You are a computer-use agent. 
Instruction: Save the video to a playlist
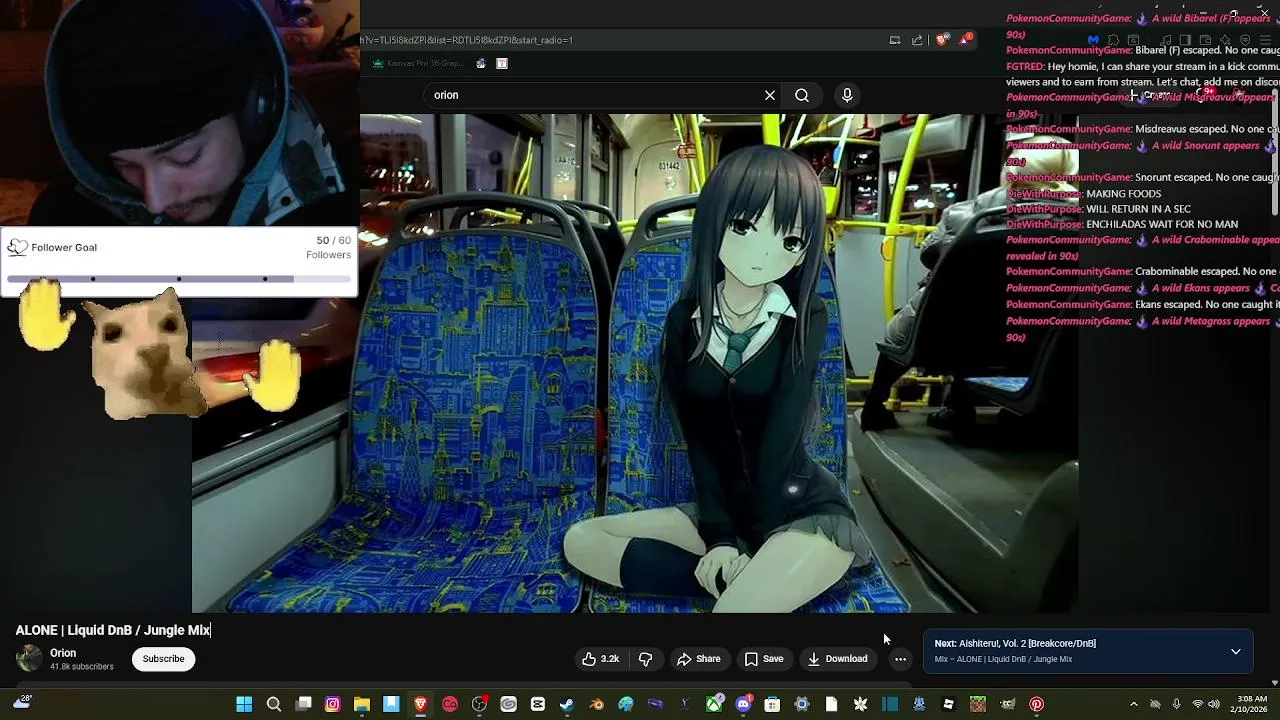pos(764,659)
